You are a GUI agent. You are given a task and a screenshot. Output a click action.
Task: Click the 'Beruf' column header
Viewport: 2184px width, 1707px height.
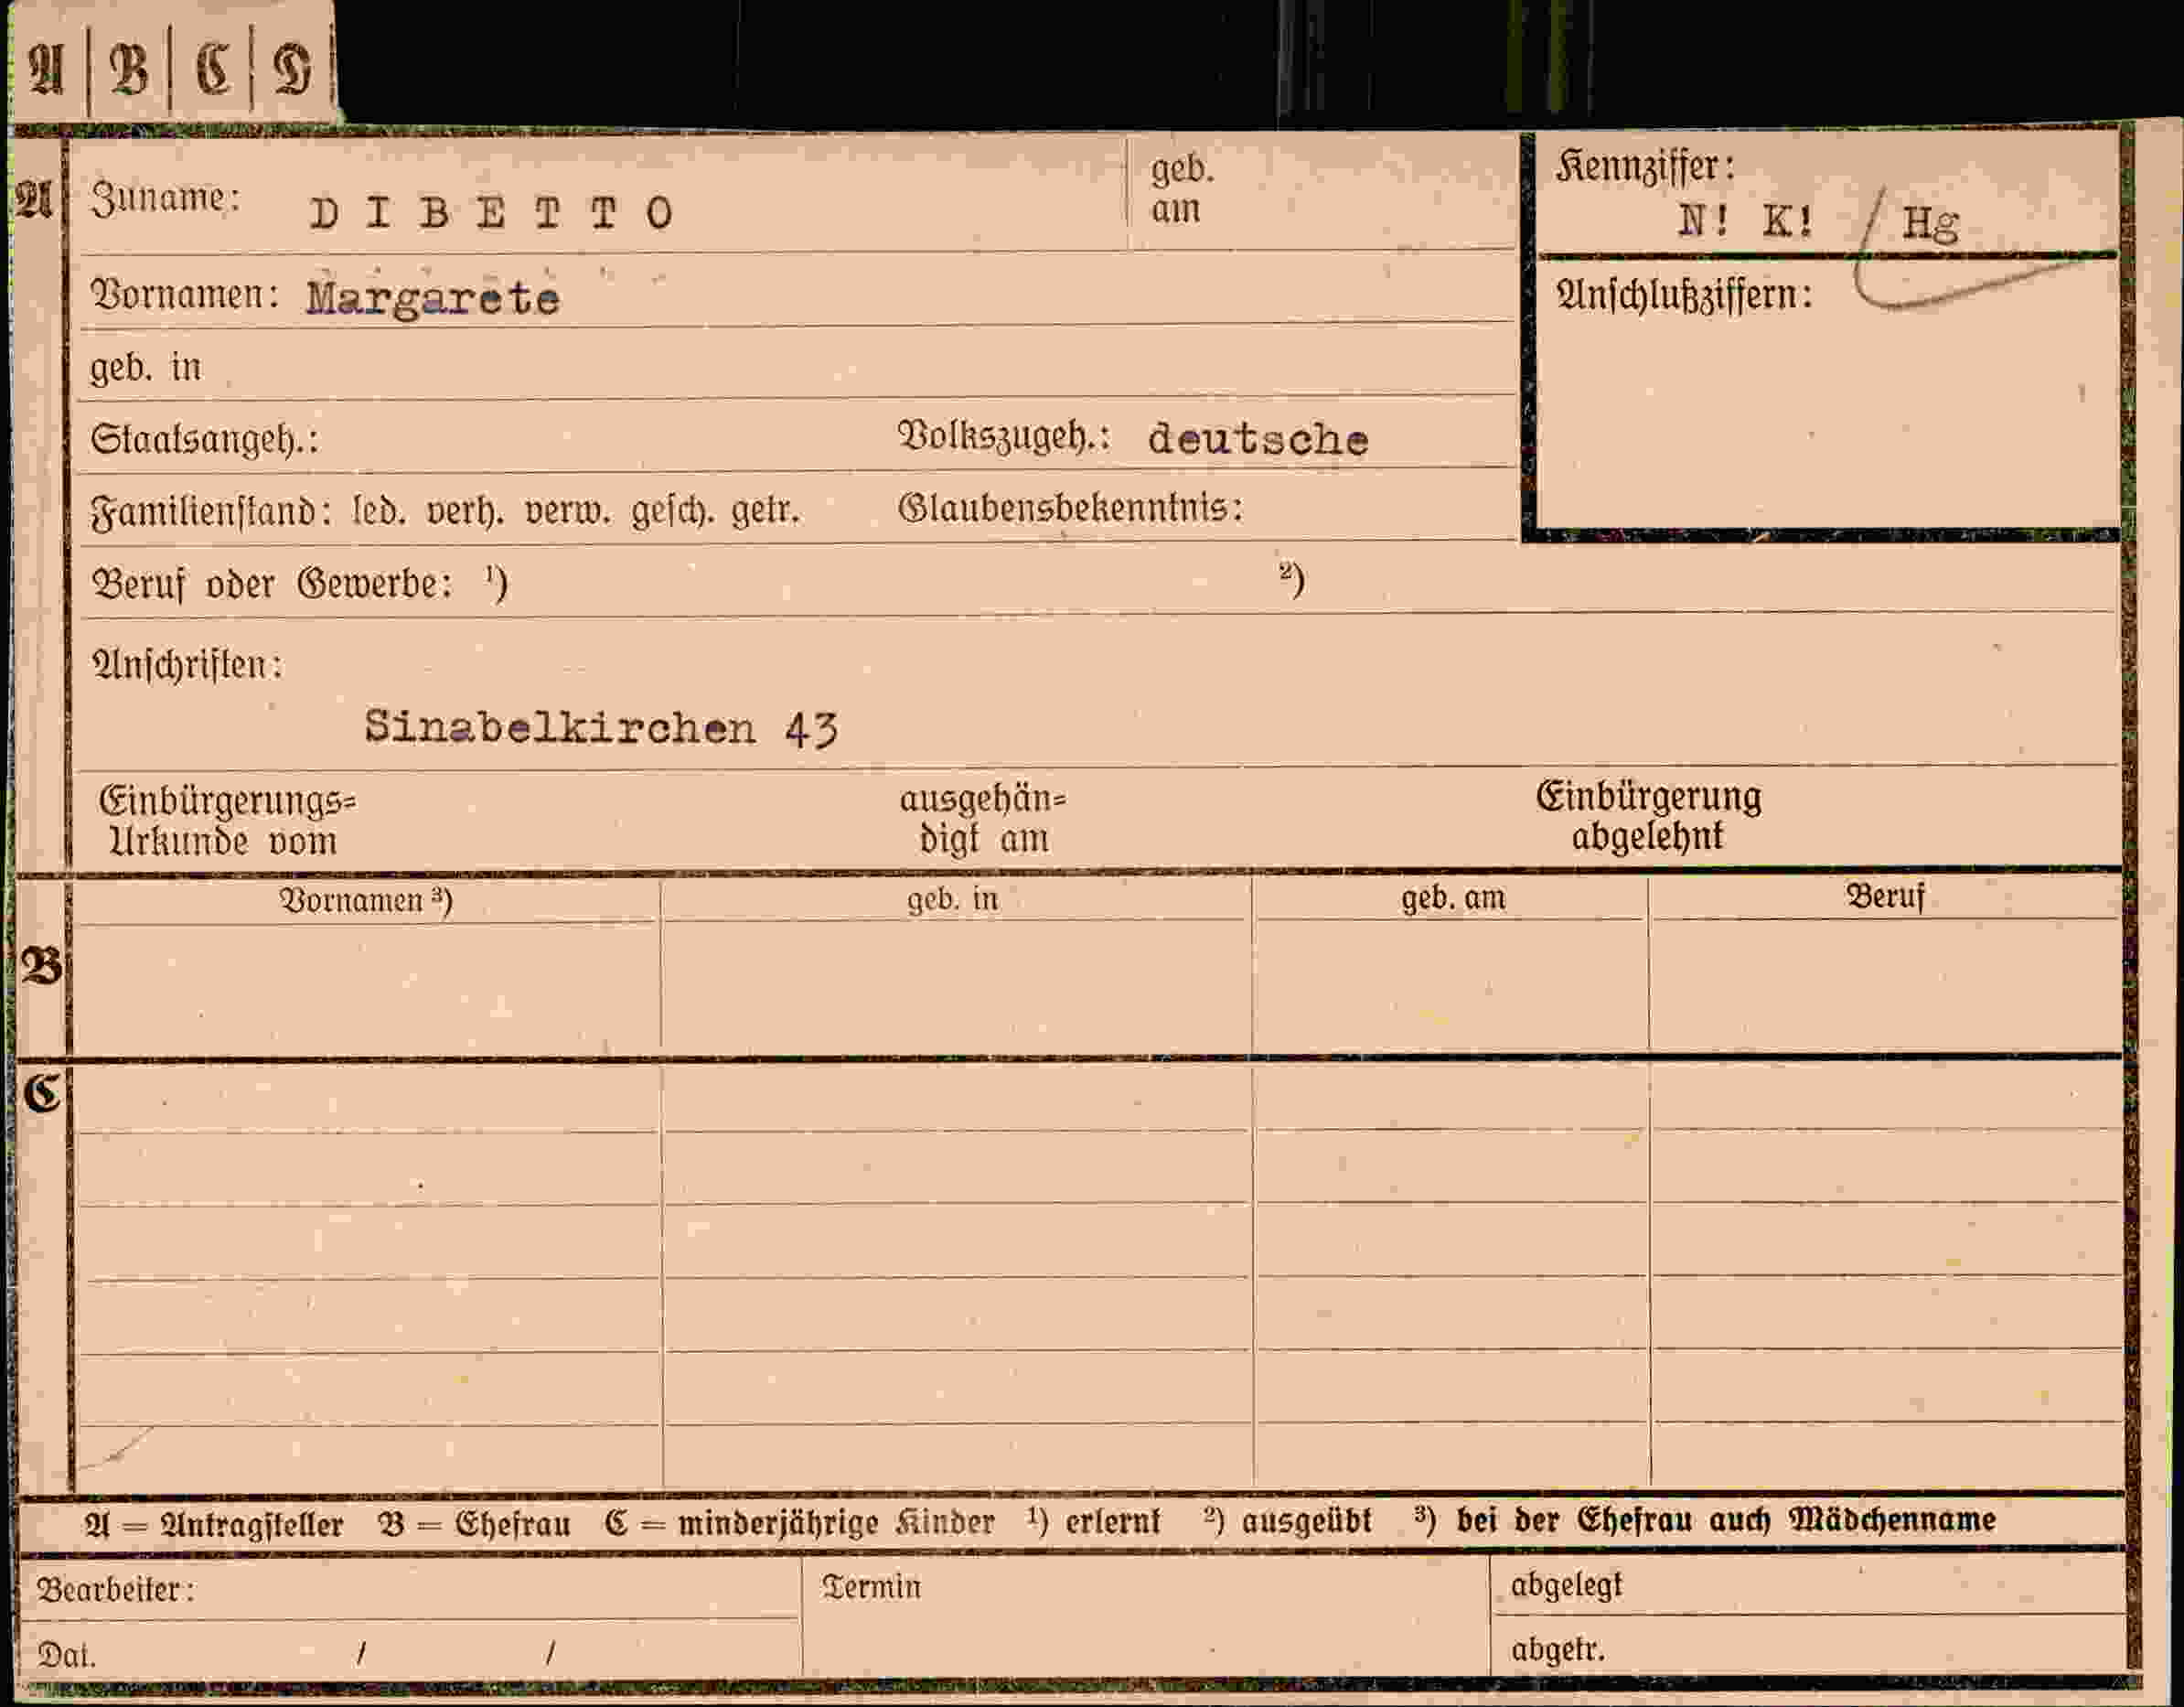[x=1885, y=896]
